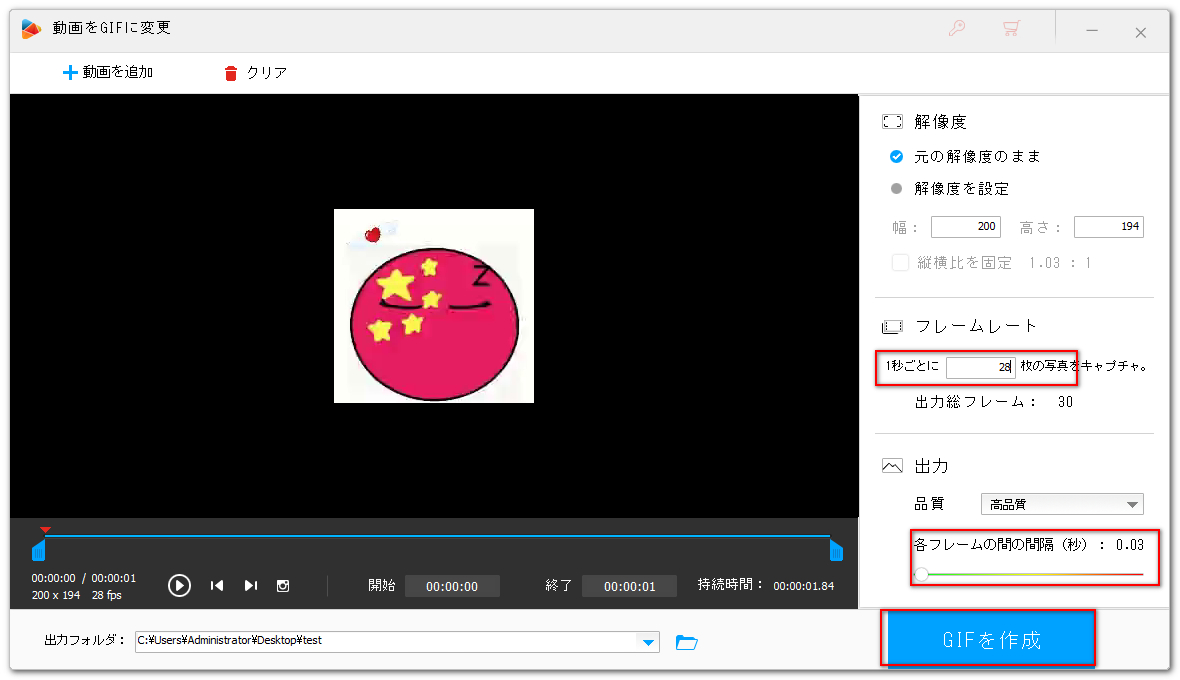Click クリア to clear the video list
The height and width of the screenshot is (680, 1180).
(x=255, y=71)
